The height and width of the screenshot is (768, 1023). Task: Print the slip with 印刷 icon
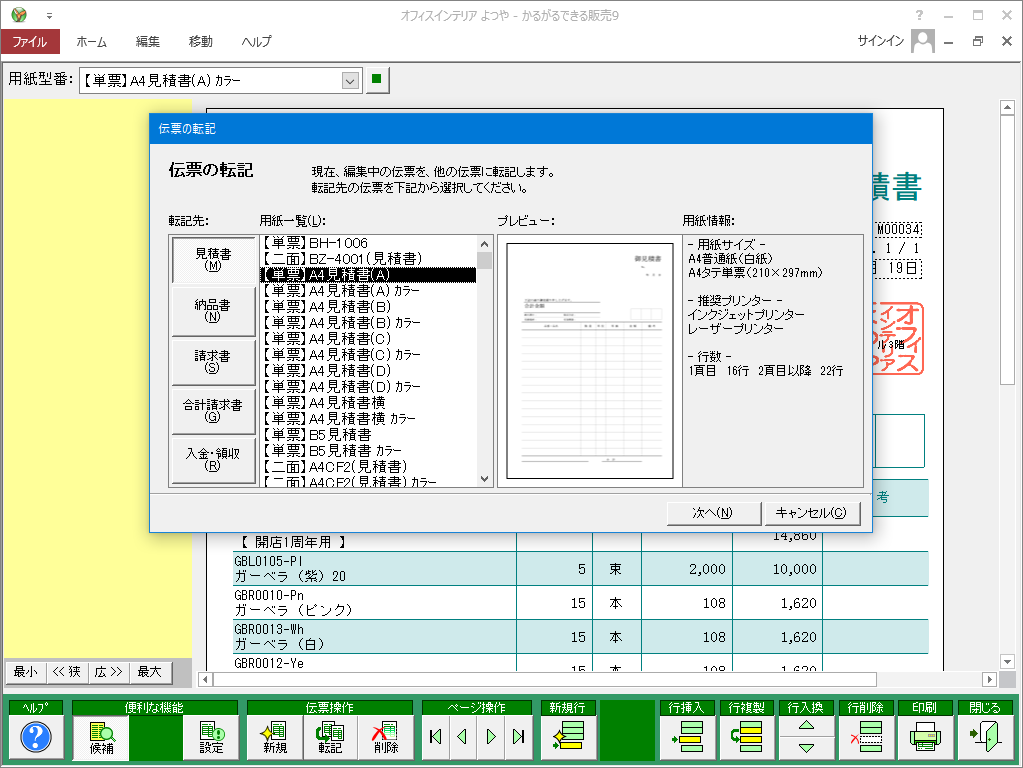[x=925, y=737]
